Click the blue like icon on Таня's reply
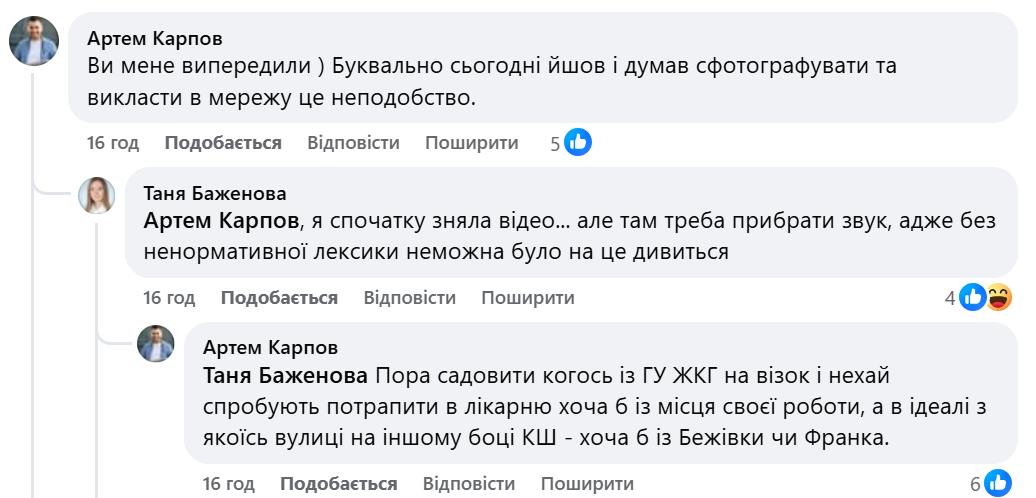Screen dimensions: 1036x498 973,297
